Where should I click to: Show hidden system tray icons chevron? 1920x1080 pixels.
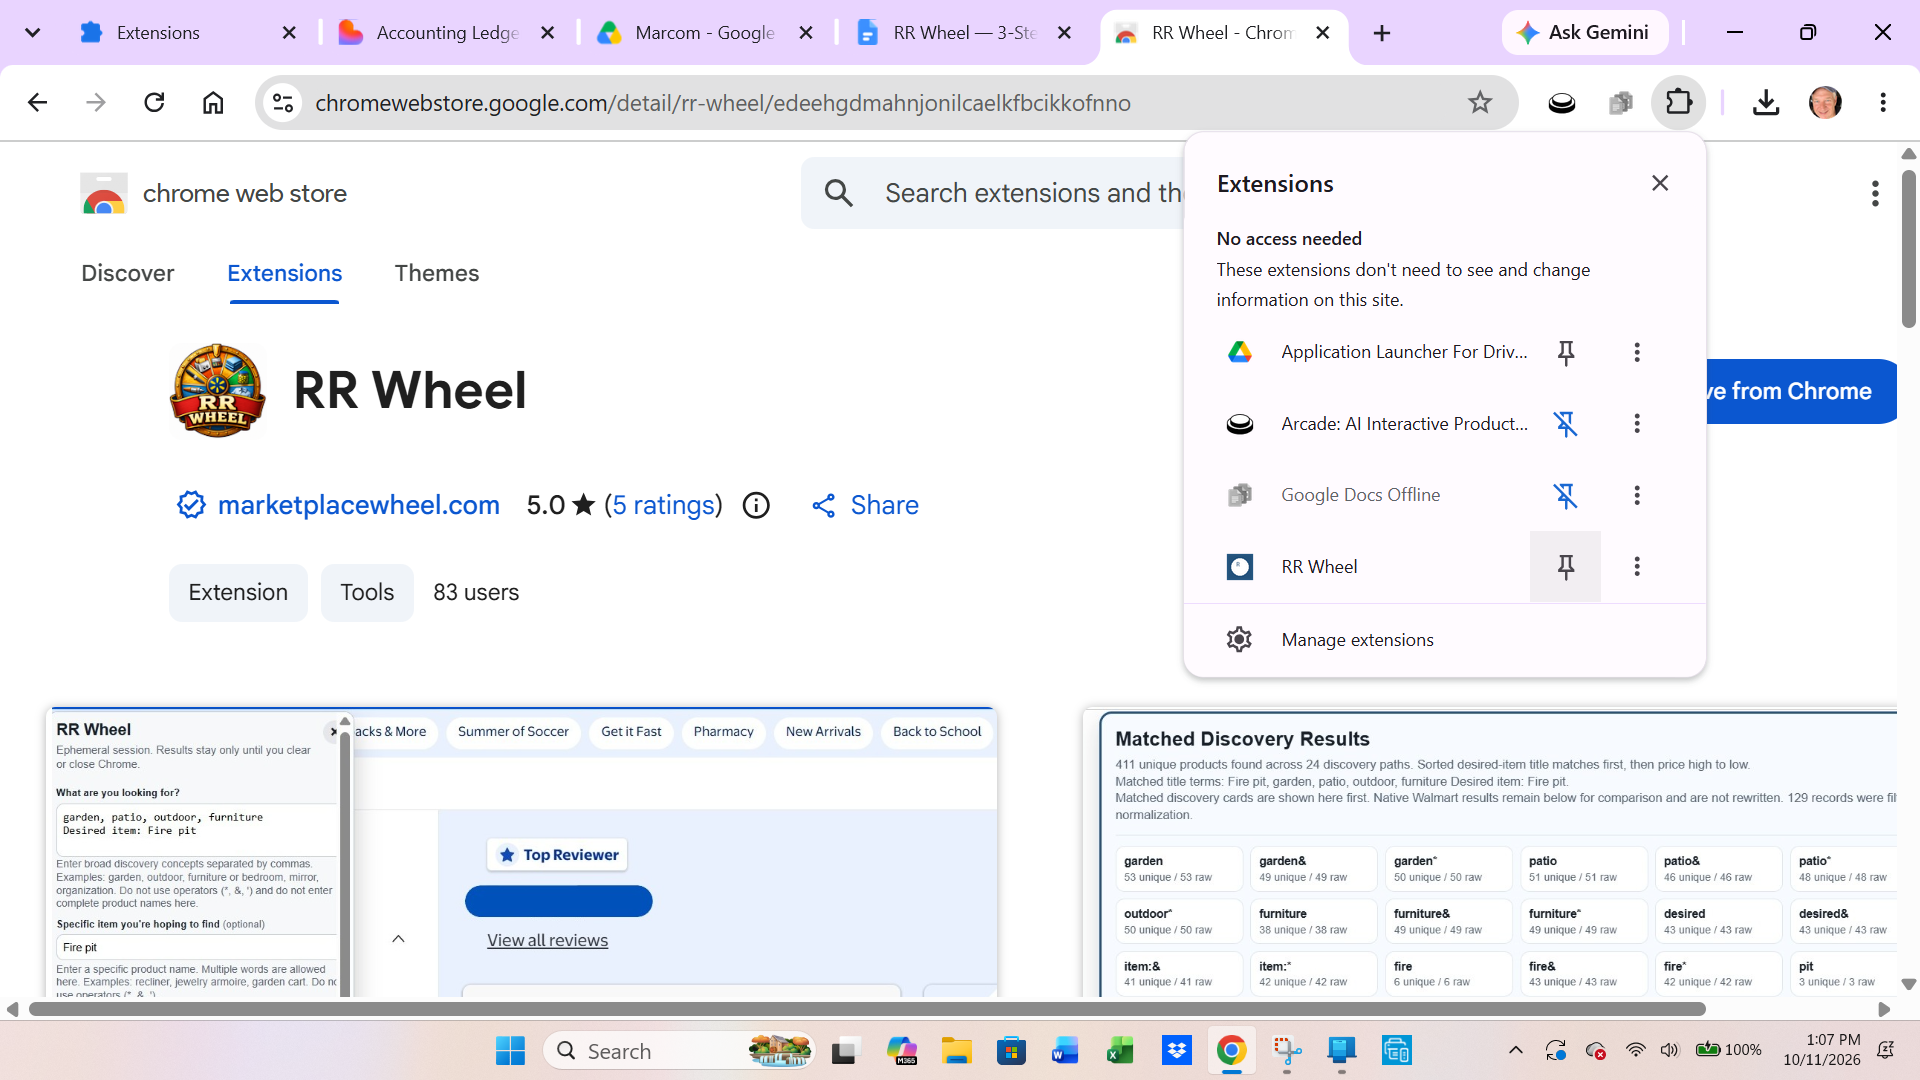click(x=1516, y=1050)
